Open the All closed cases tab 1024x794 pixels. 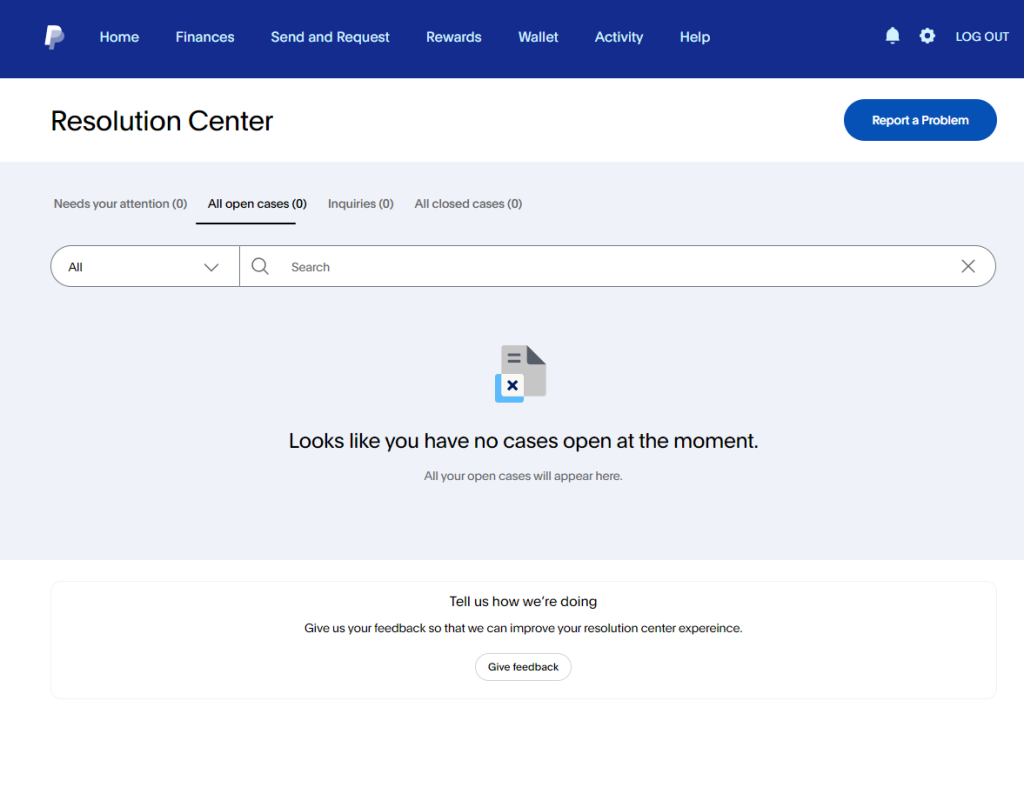[x=468, y=203]
